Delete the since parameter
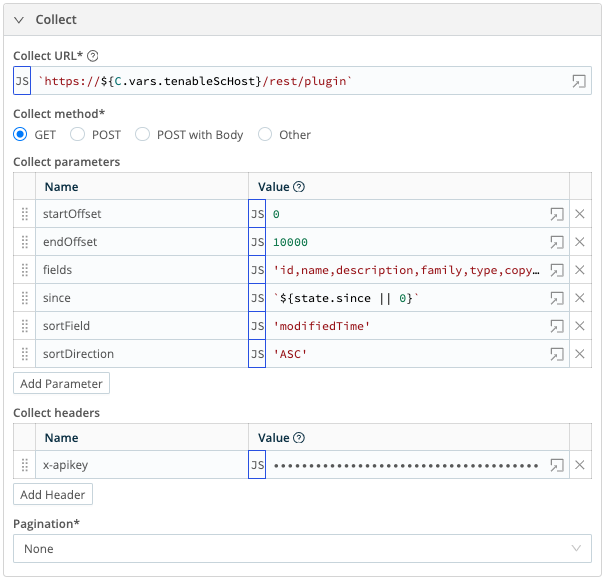 pos(580,298)
